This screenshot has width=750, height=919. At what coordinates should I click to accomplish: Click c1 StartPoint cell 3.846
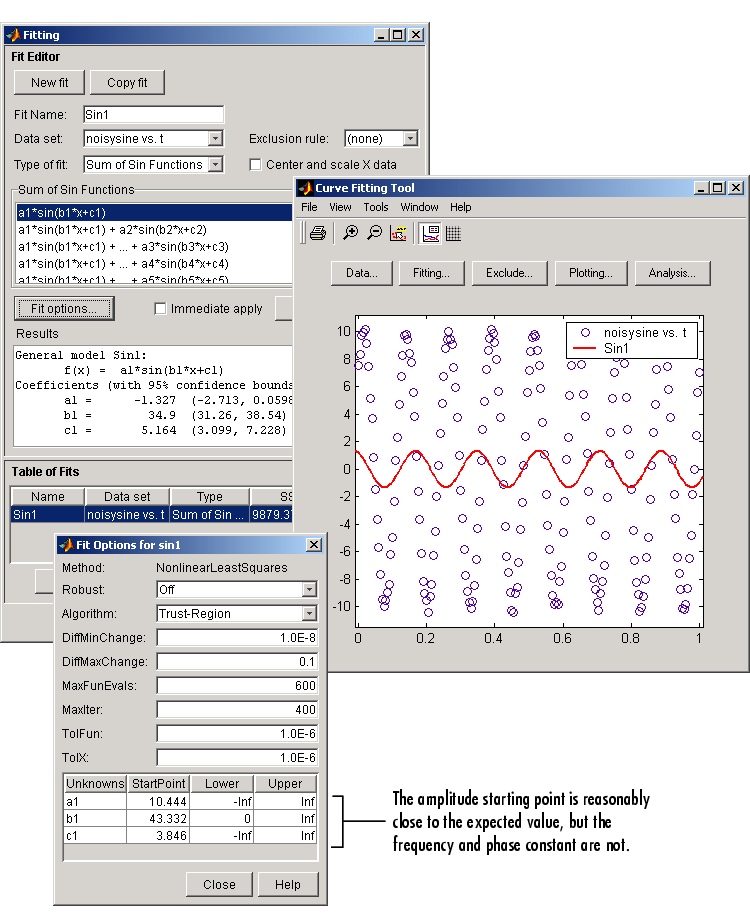pos(158,835)
